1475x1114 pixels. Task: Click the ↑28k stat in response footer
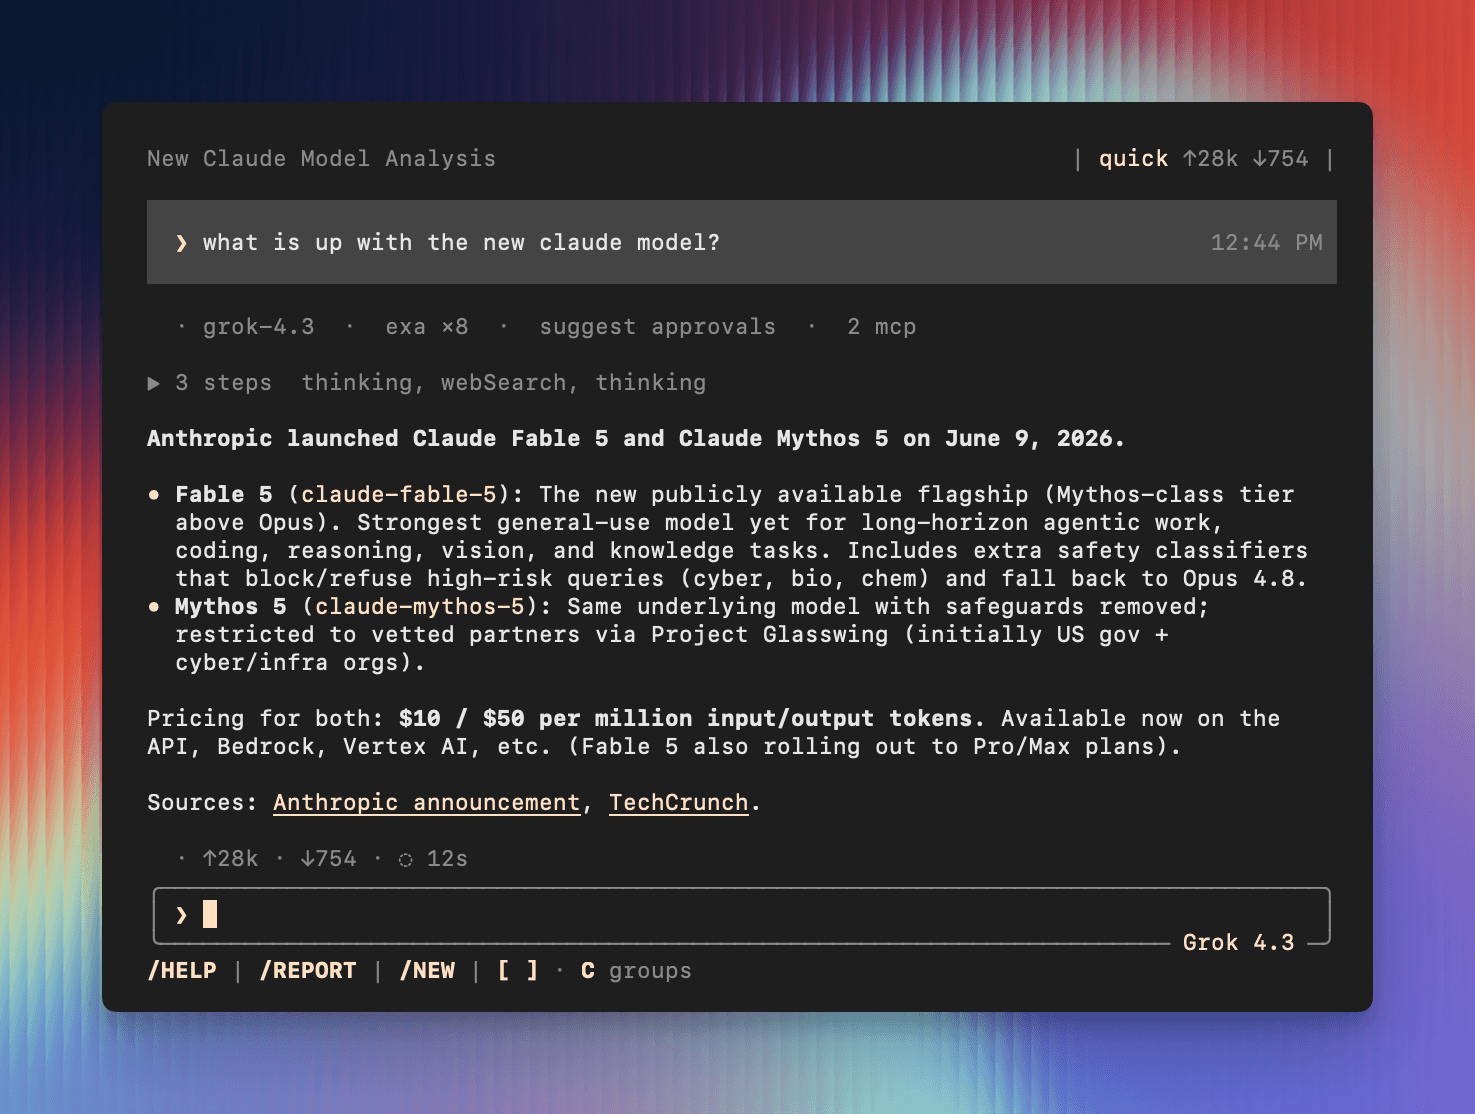coord(230,859)
